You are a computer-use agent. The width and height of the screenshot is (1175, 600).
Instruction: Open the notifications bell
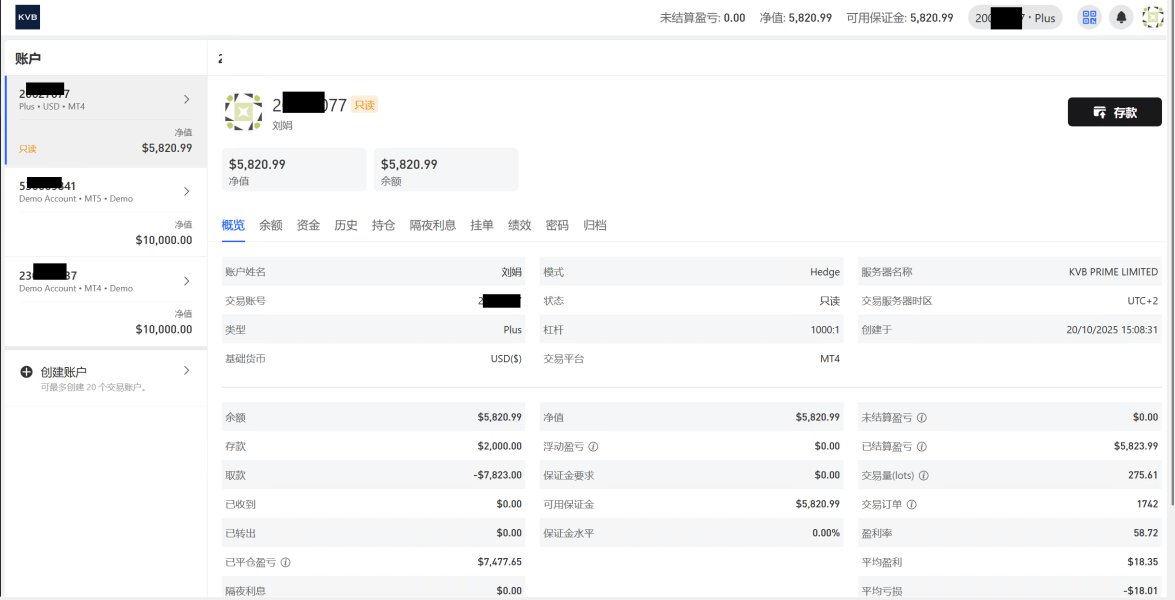tap(1121, 17)
